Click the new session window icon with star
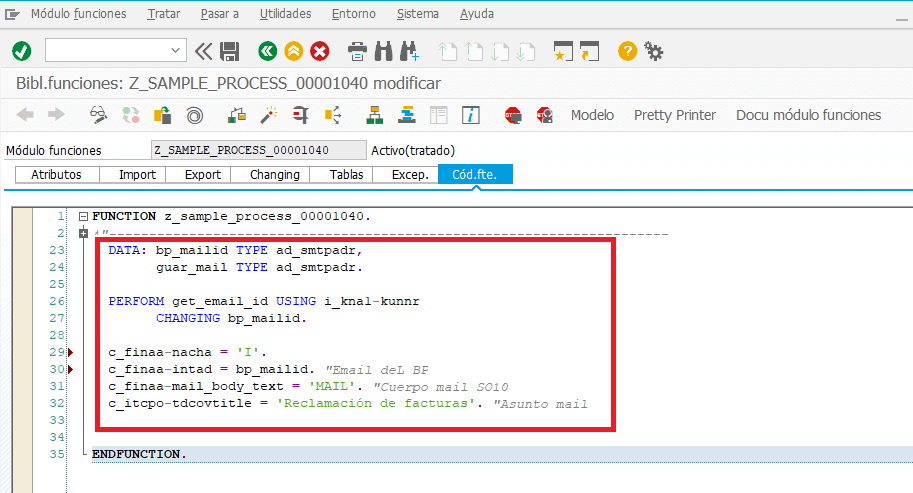913x493 pixels. click(x=563, y=51)
